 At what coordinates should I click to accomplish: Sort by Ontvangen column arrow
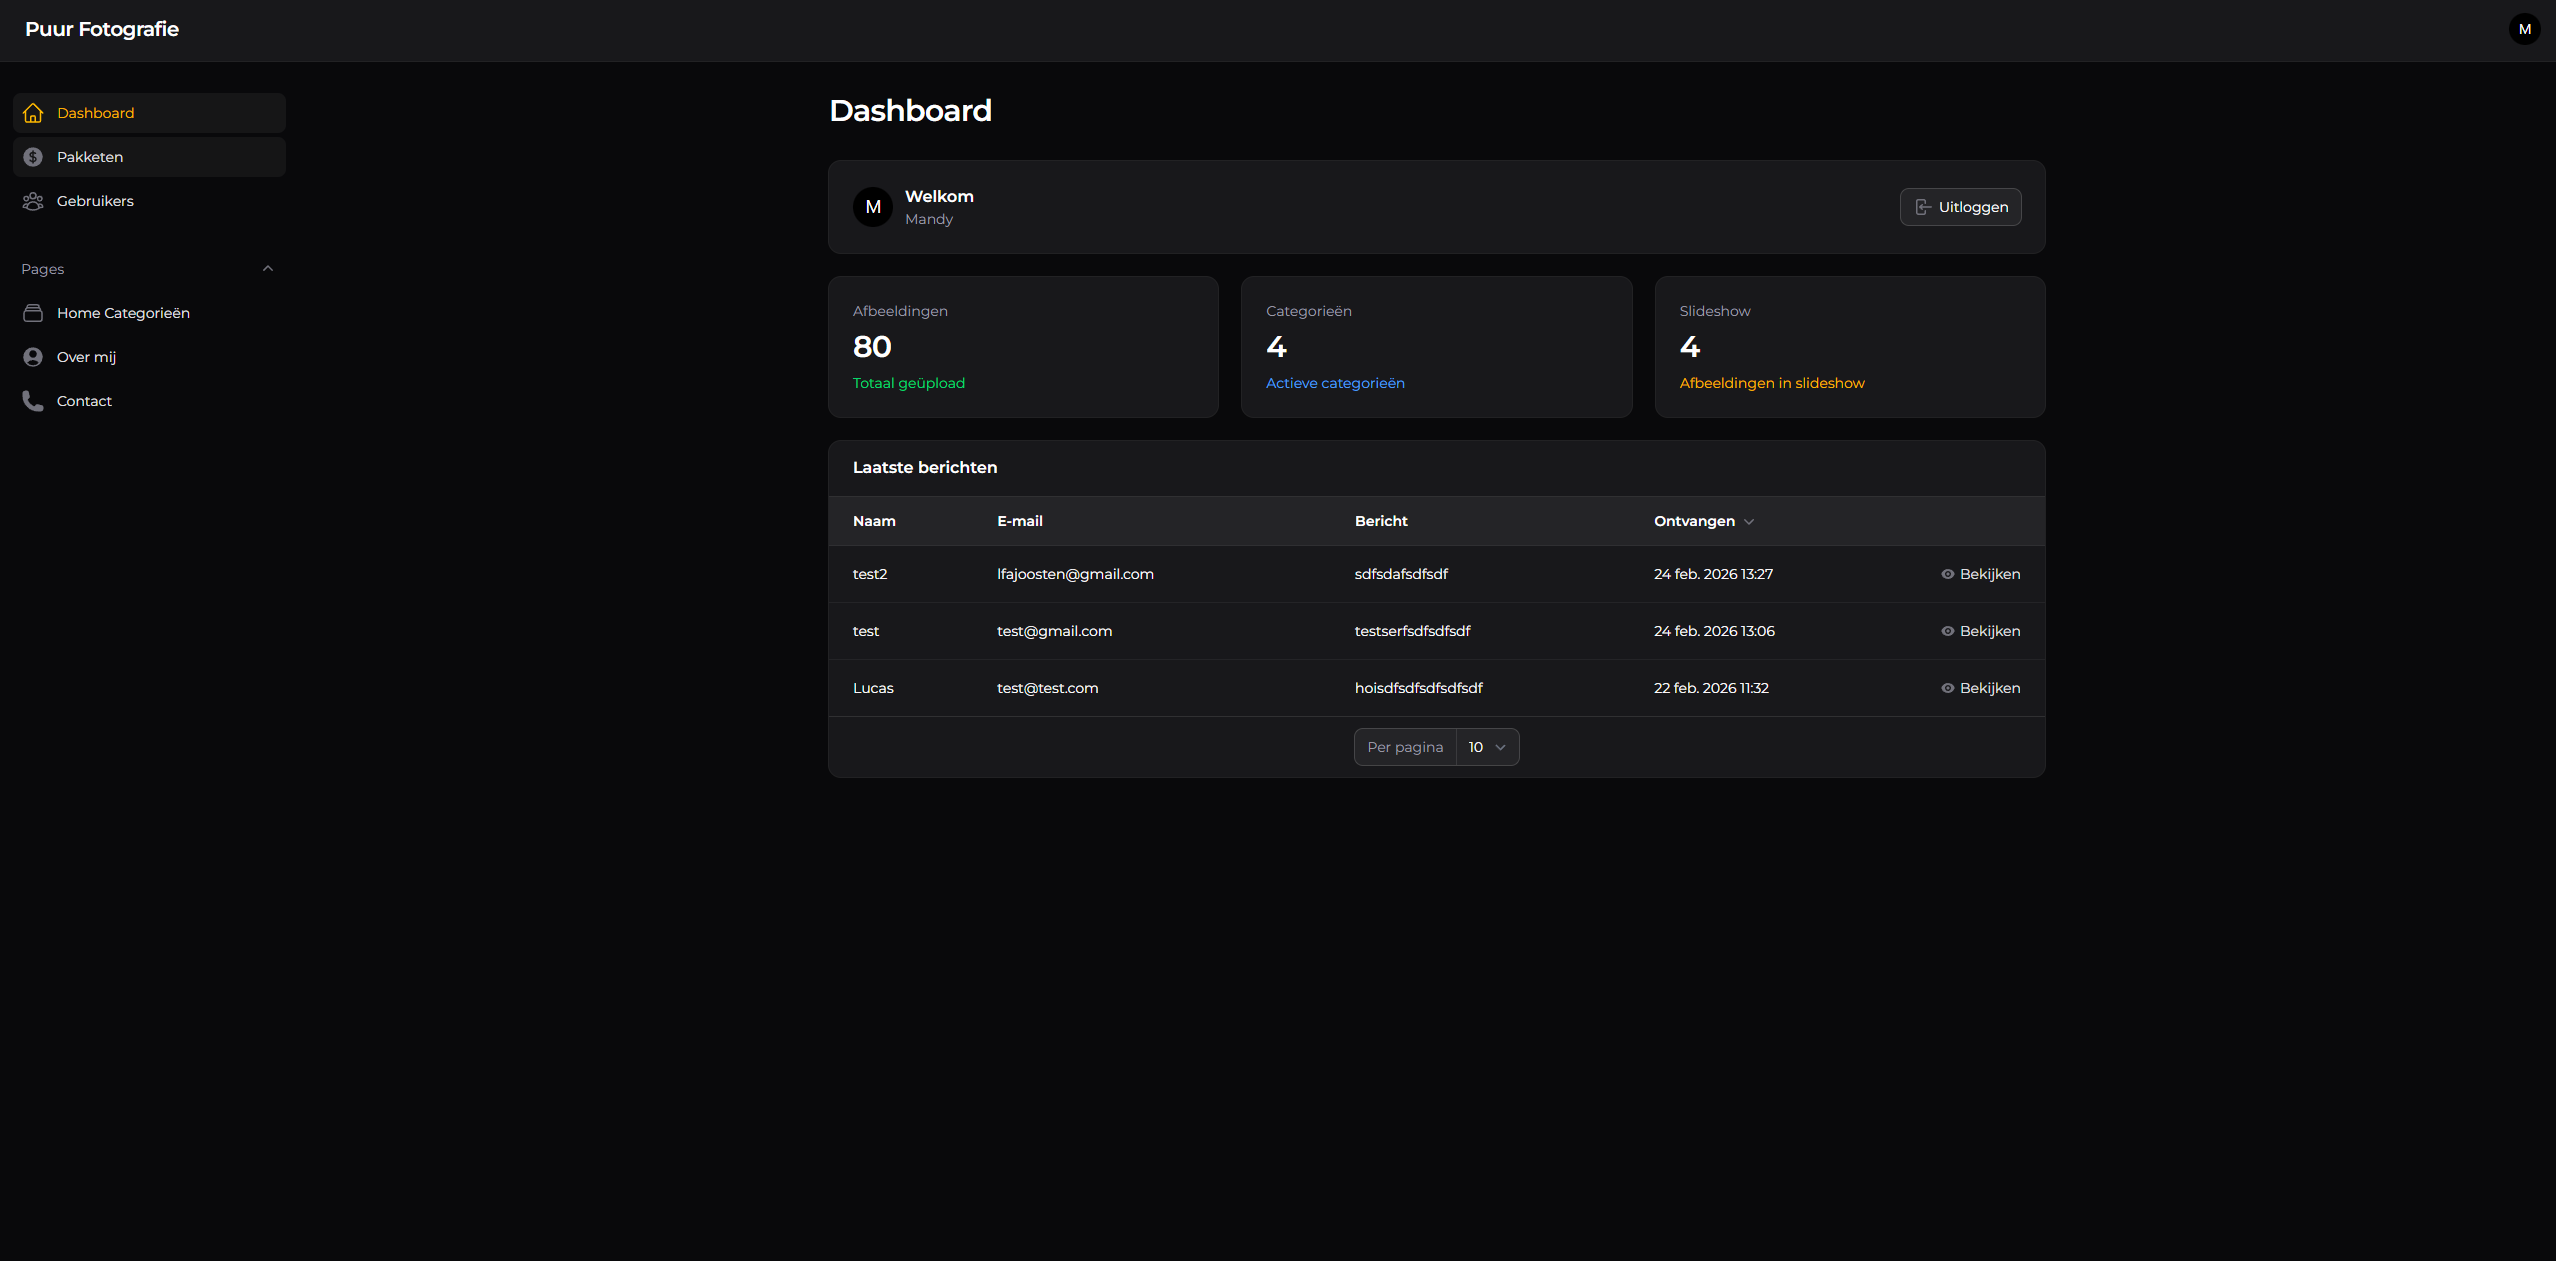click(1748, 522)
